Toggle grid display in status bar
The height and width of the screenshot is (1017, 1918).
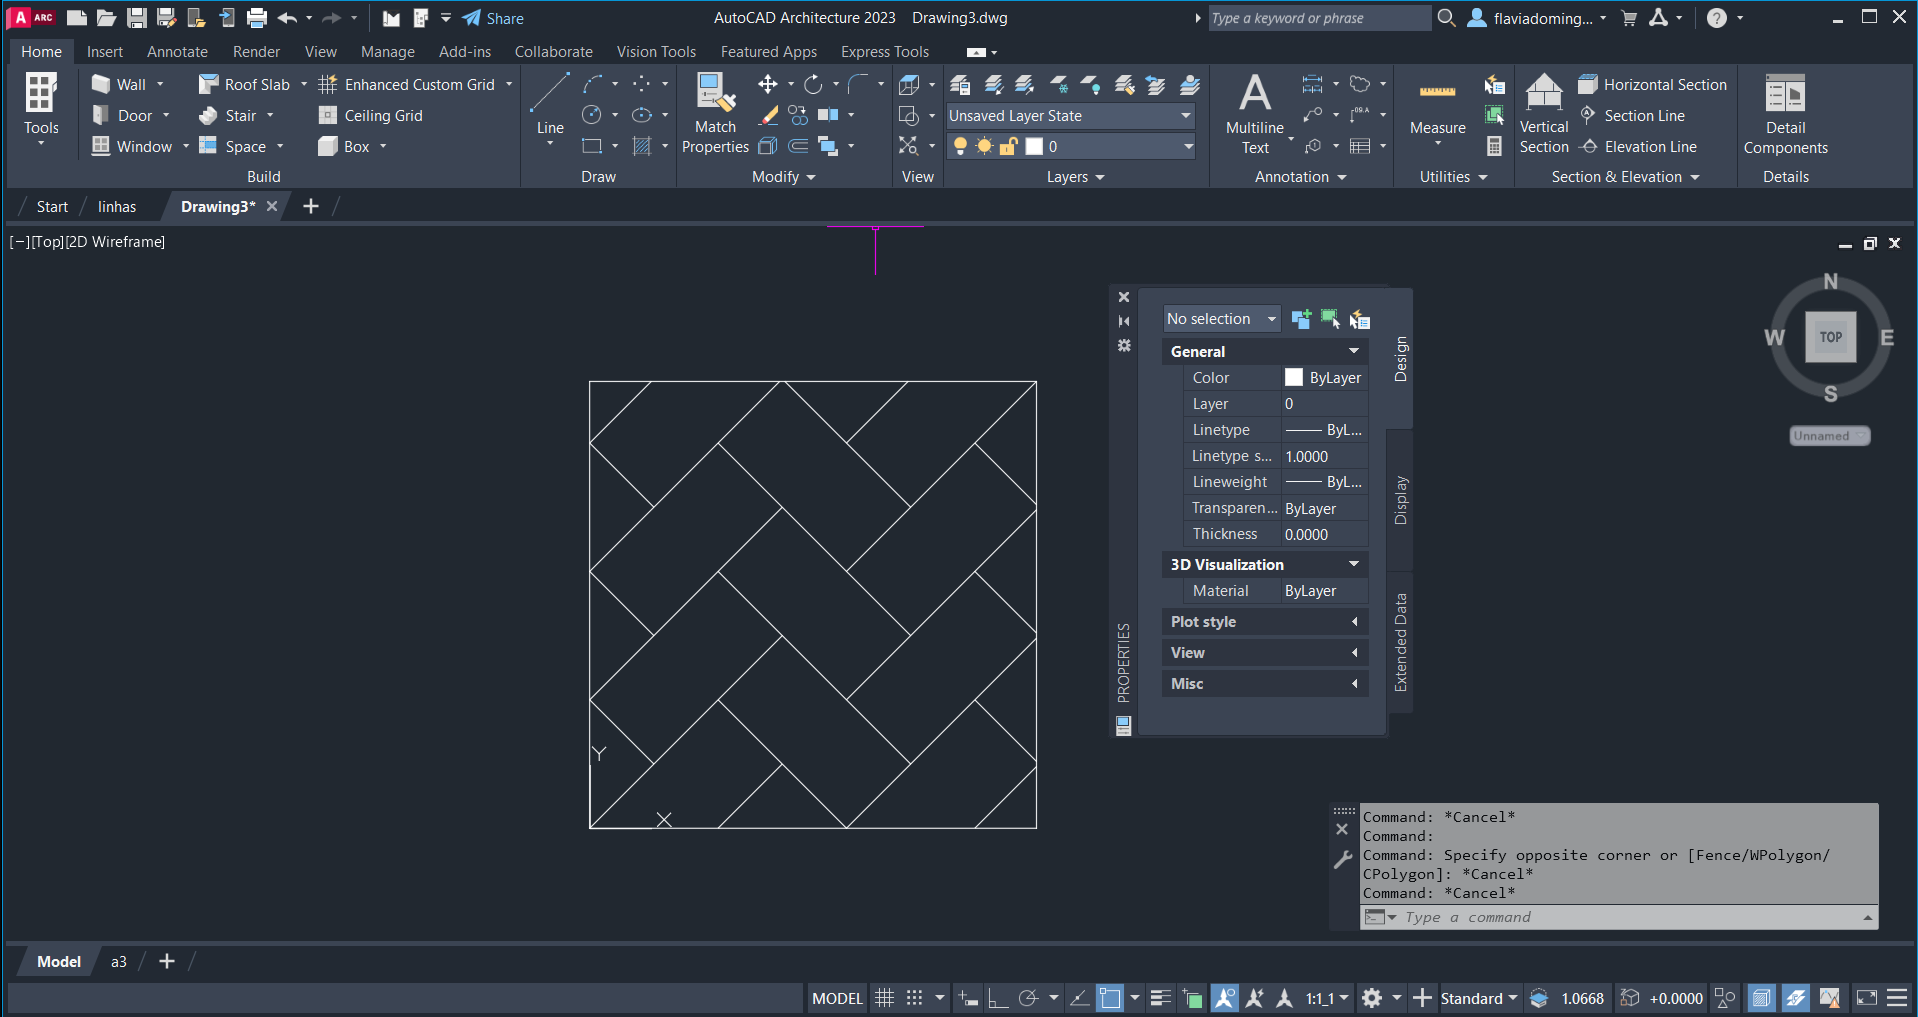884,998
